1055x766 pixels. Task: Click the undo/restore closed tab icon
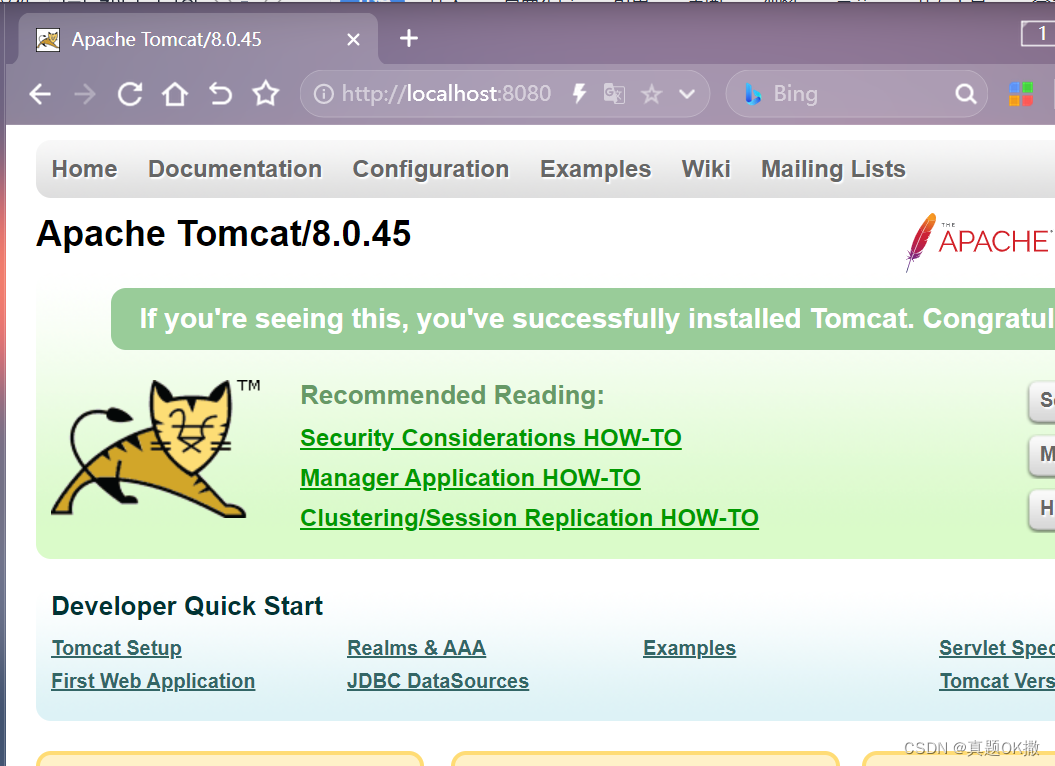220,94
